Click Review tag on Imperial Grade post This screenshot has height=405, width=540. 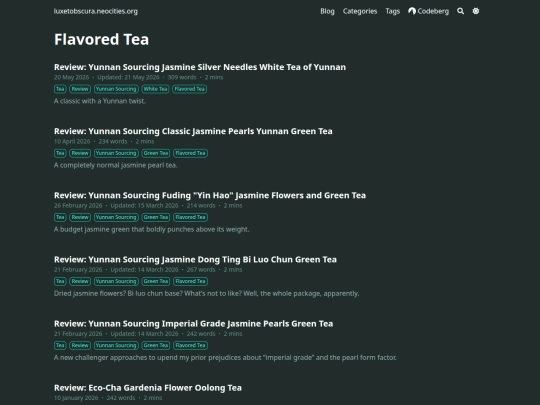coord(80,345)
